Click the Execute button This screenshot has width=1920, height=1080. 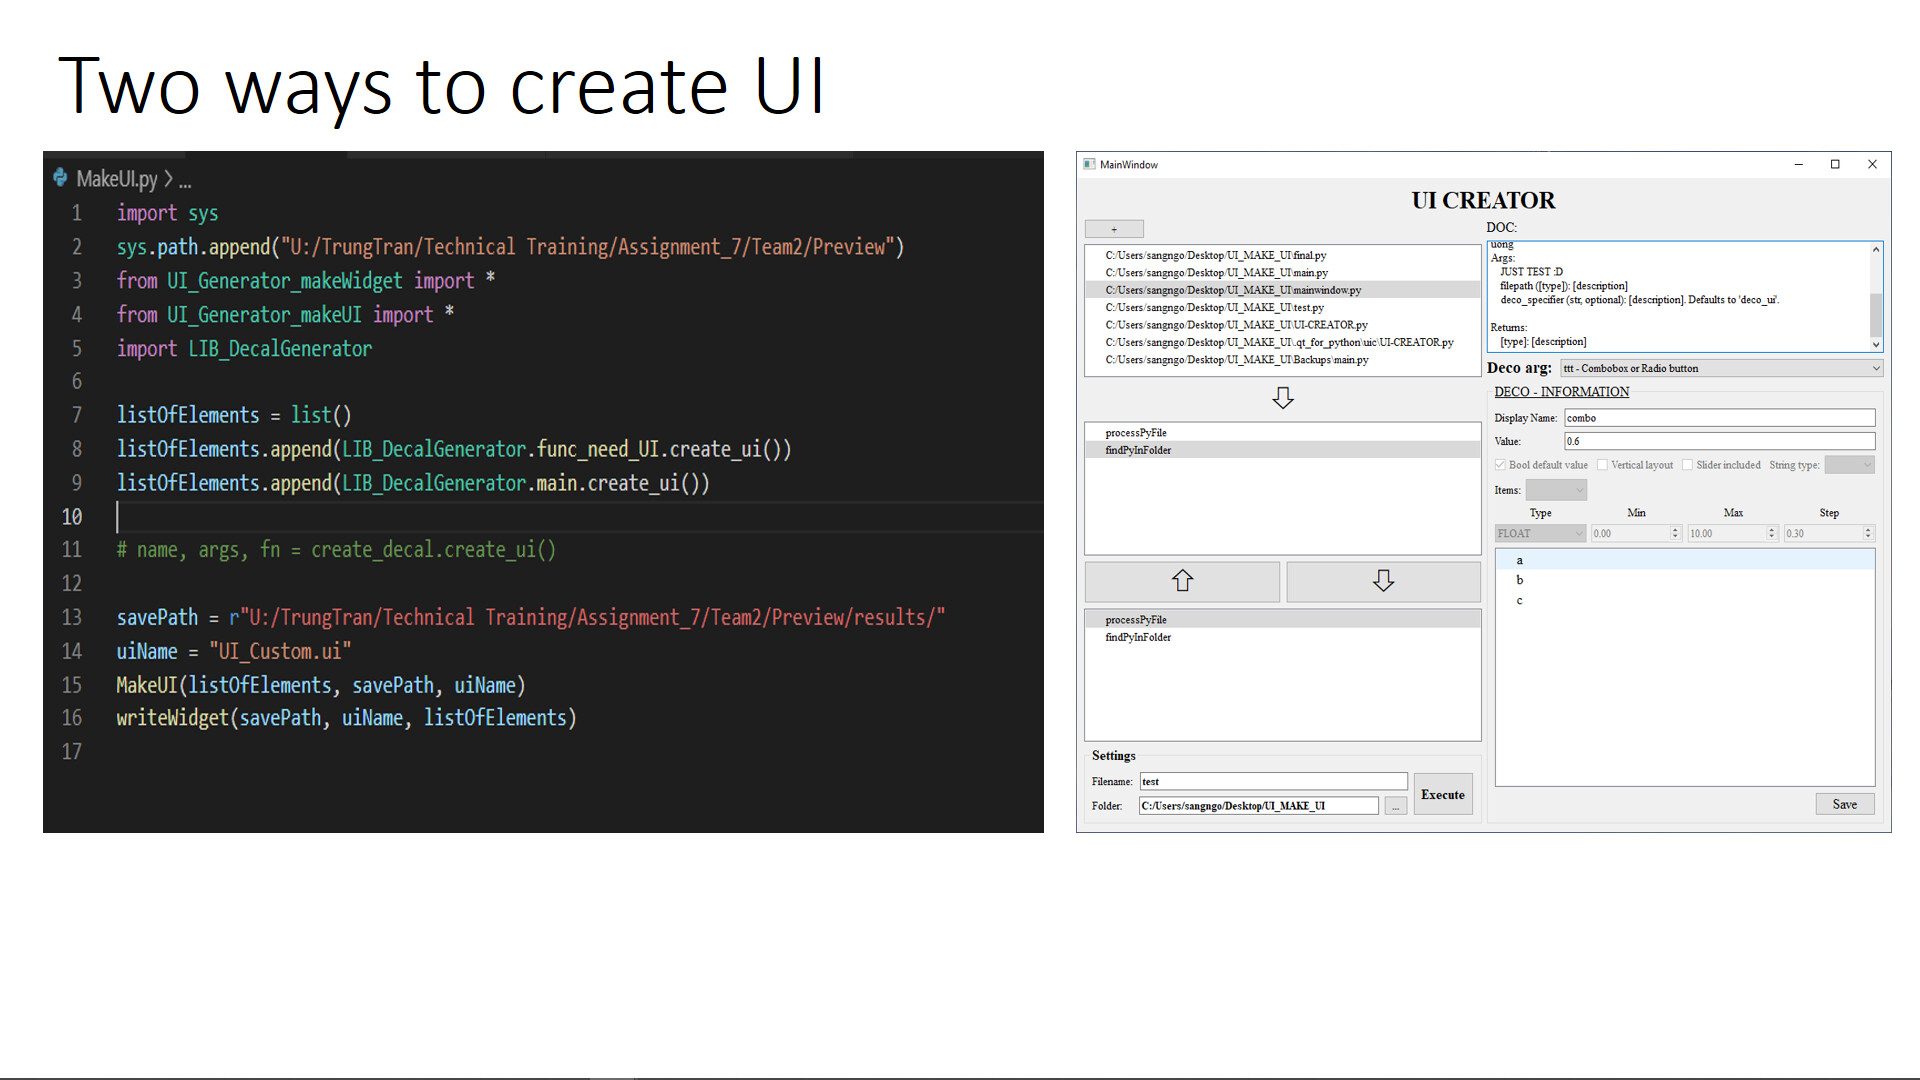[x=1442, y=794]
